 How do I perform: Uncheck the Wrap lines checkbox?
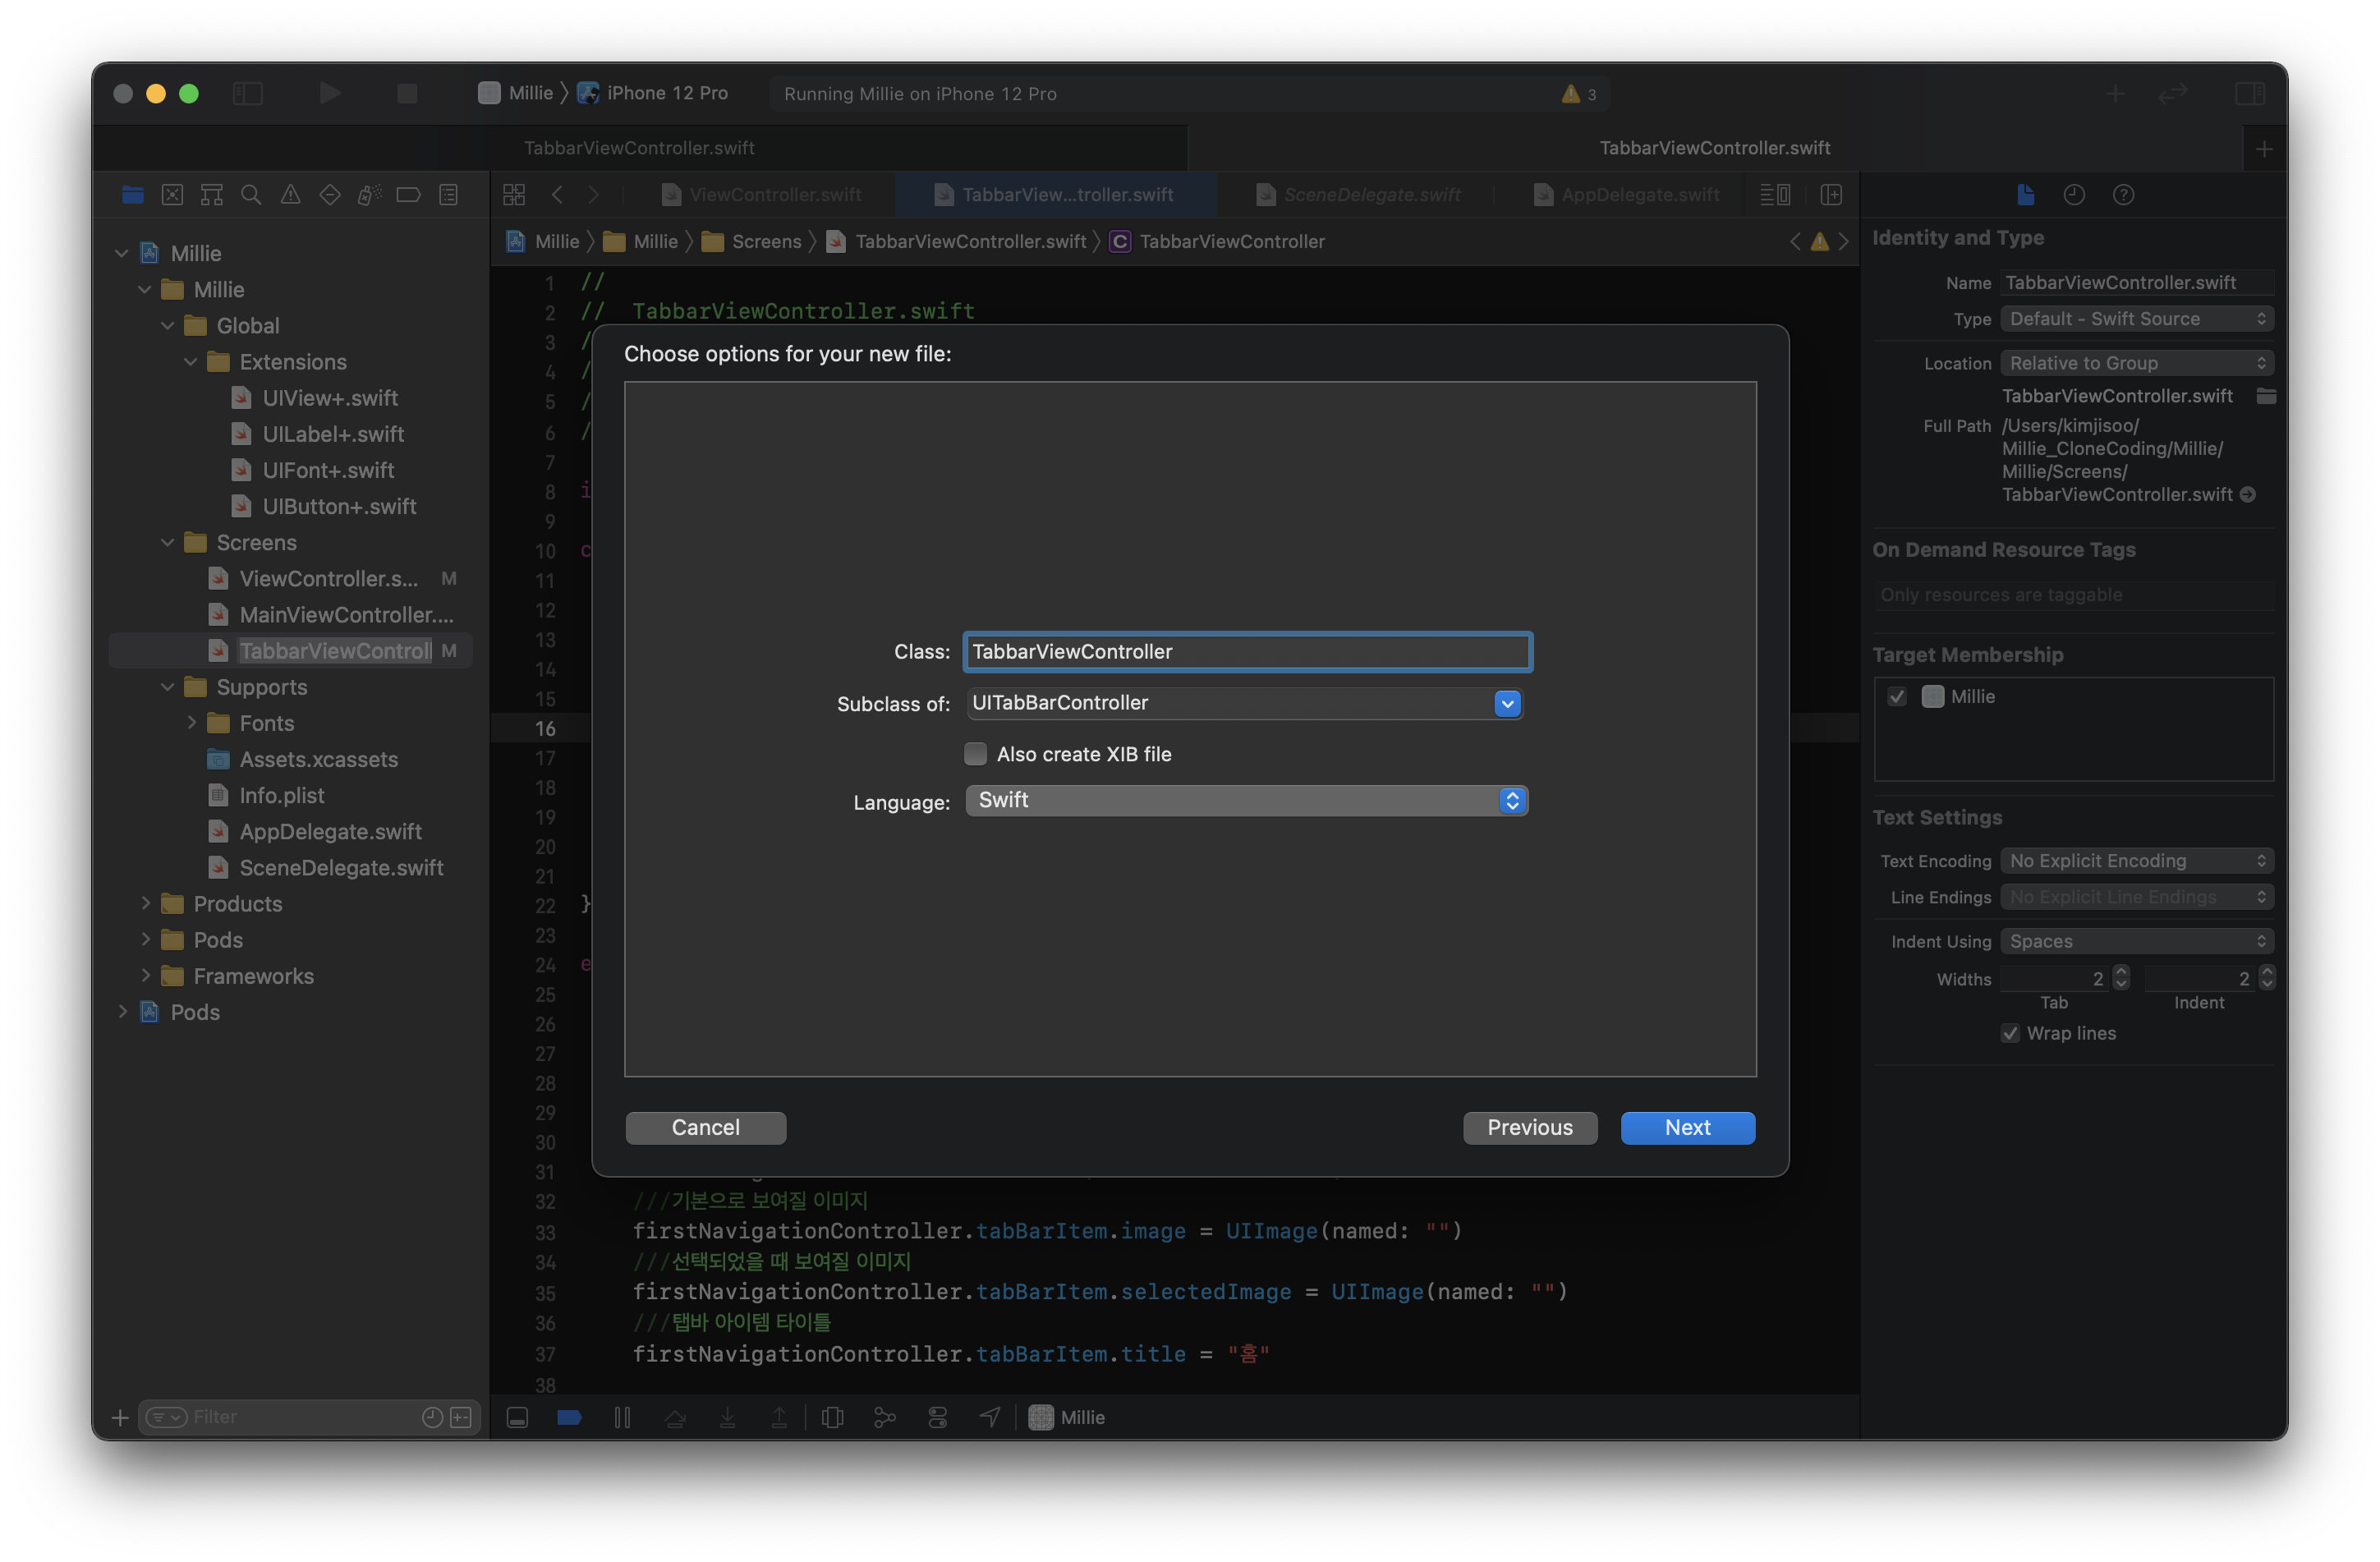pos(2010,1033)
